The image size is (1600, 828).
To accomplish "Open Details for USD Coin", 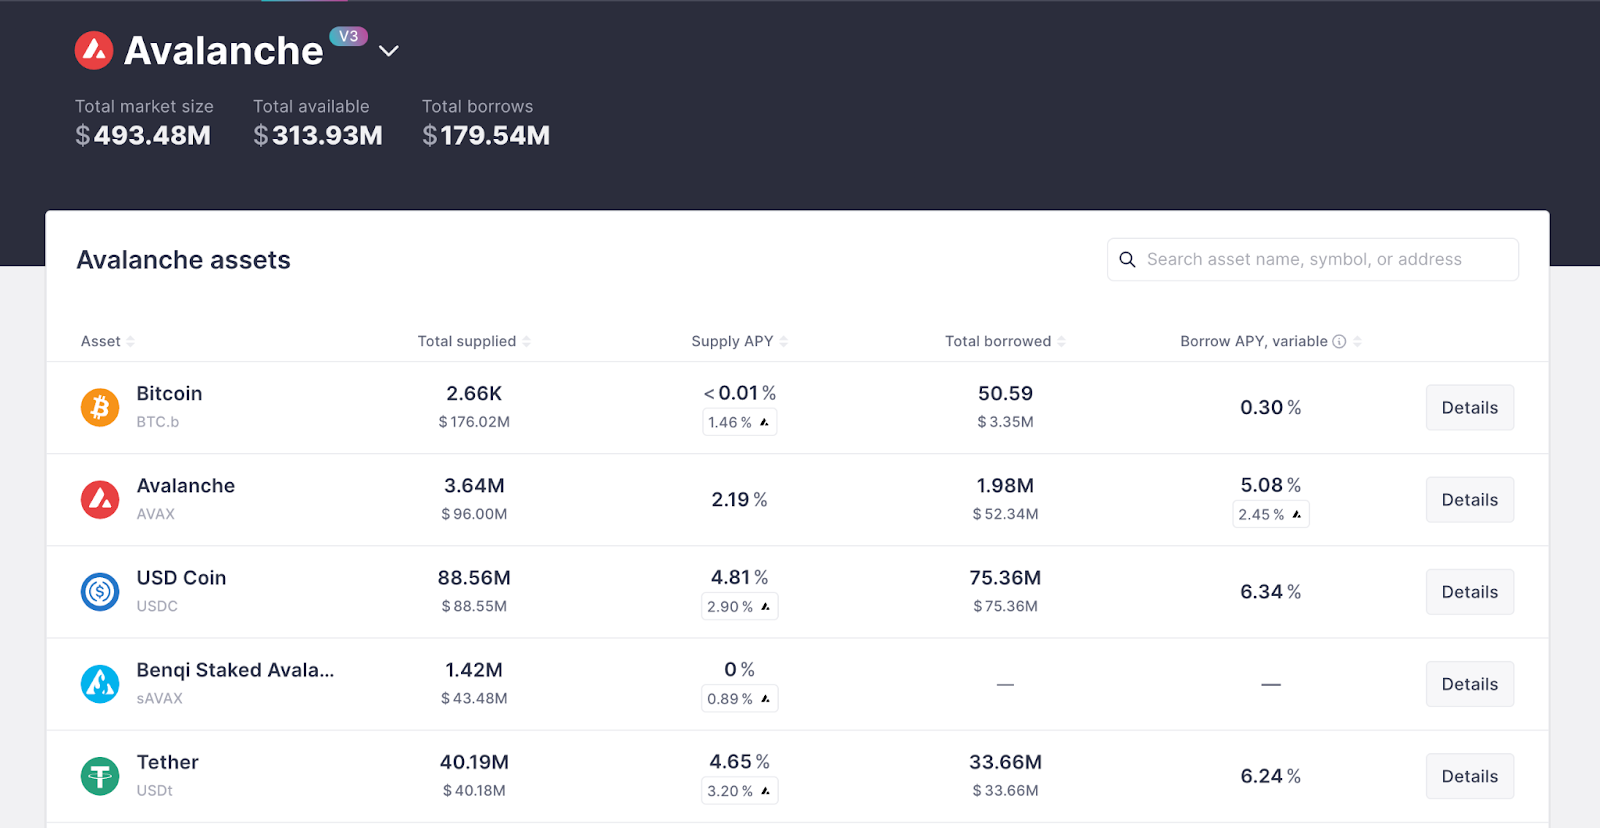I will (x=1469, y=592).
